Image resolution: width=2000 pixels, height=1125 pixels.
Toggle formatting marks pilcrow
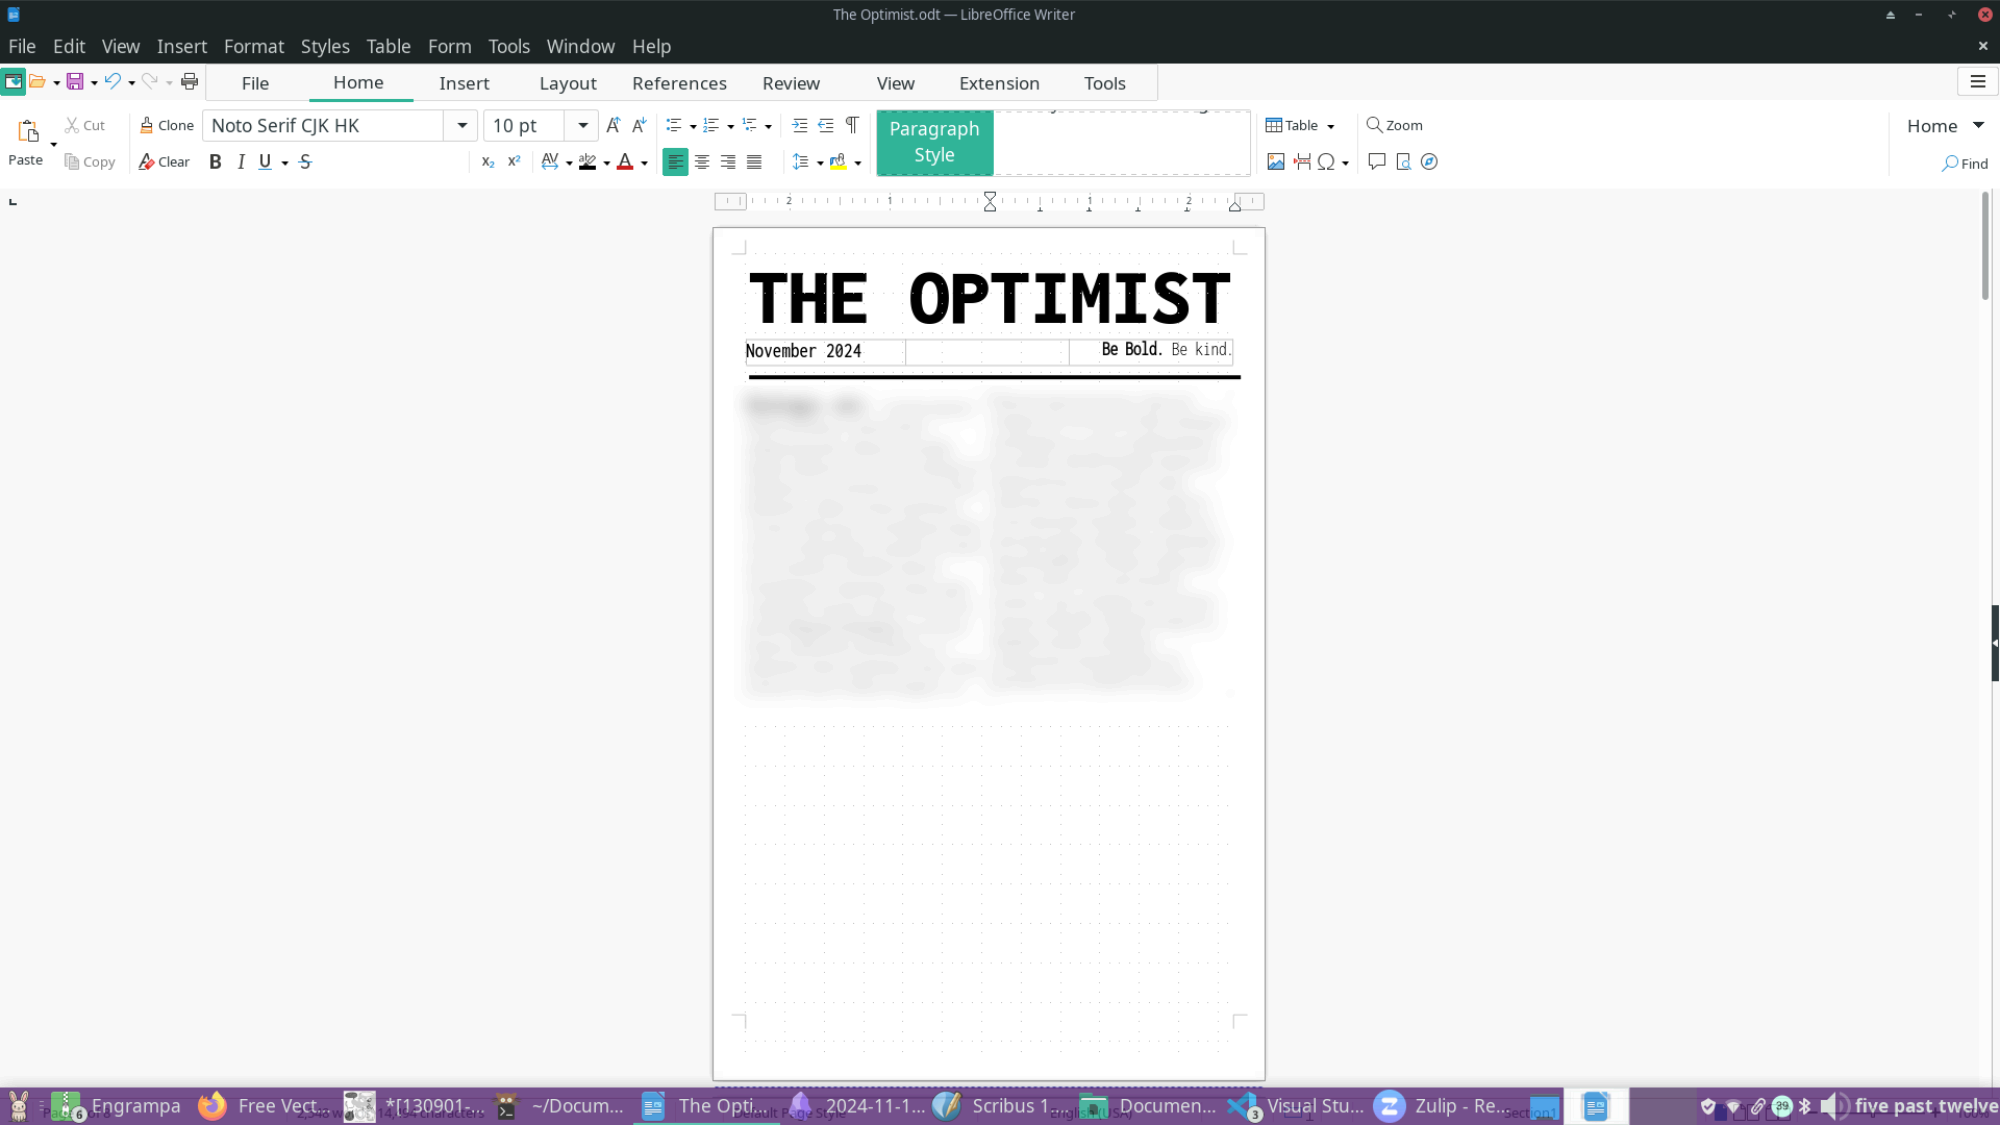click(851, 125)
